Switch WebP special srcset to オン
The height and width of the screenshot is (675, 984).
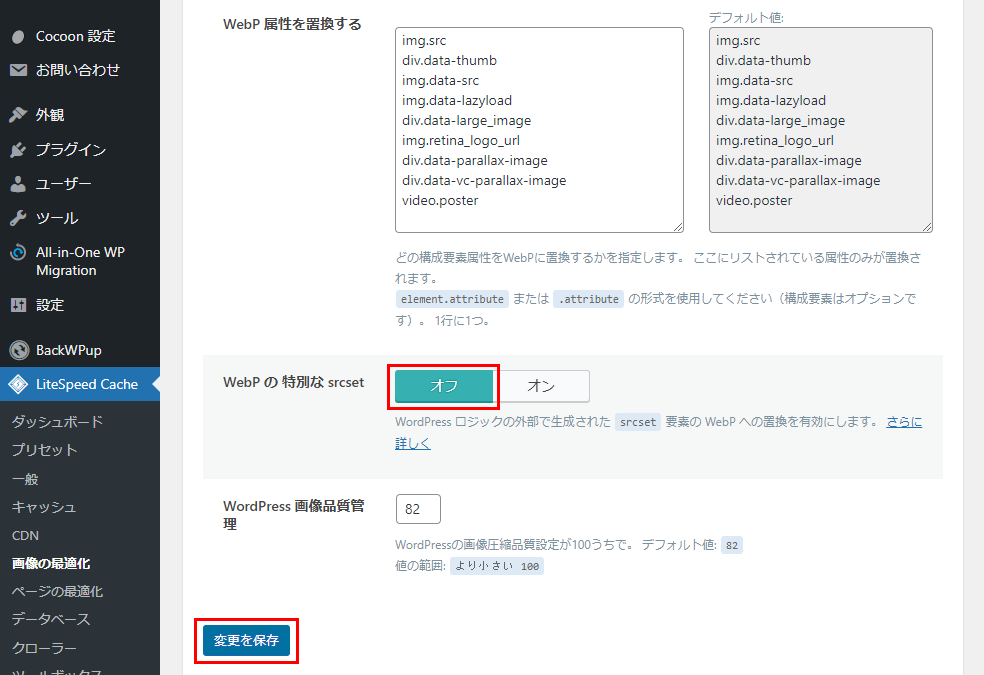(541, 386)
